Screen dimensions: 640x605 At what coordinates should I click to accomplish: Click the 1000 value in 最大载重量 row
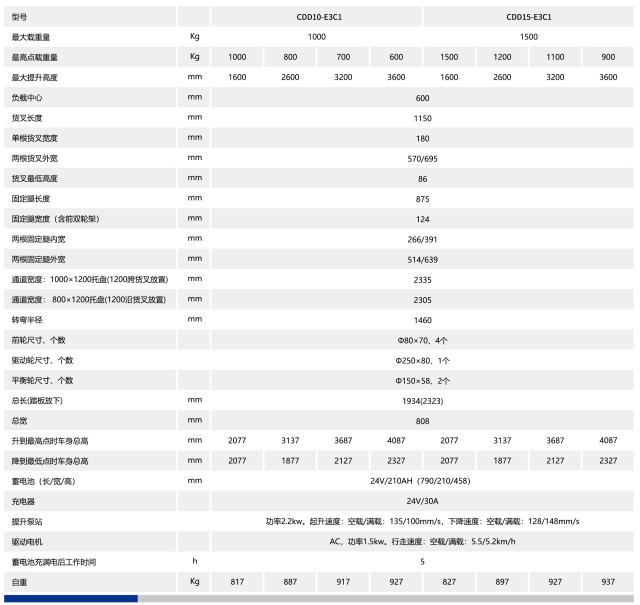pyautogui.click(x=317, y=37)
